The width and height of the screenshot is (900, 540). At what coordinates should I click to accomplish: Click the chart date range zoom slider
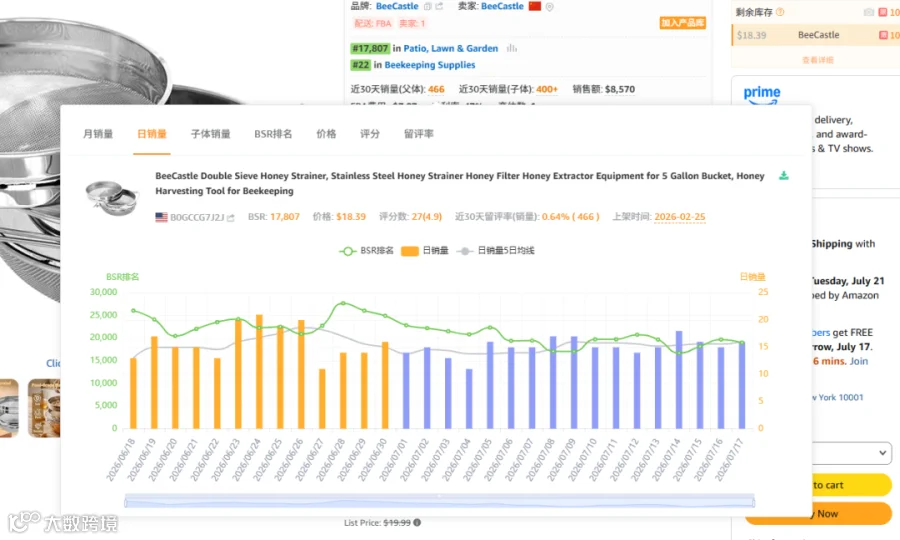click(439, 503)
